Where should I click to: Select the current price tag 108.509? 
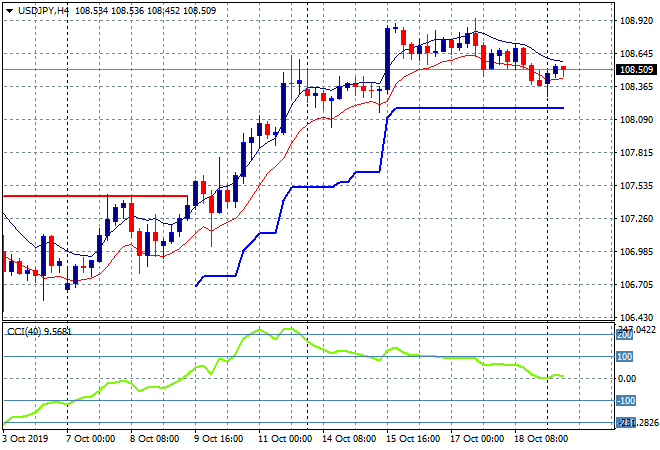636,69
